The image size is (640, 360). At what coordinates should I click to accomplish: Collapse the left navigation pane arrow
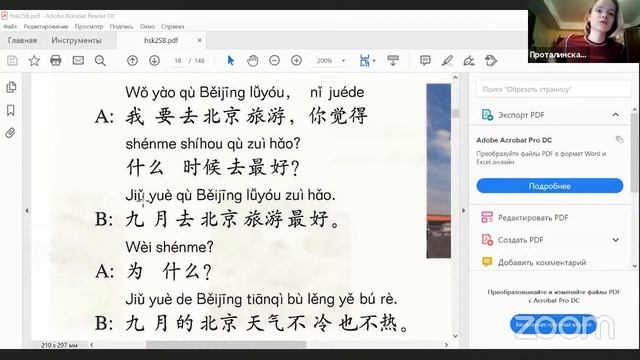point(27,211)
